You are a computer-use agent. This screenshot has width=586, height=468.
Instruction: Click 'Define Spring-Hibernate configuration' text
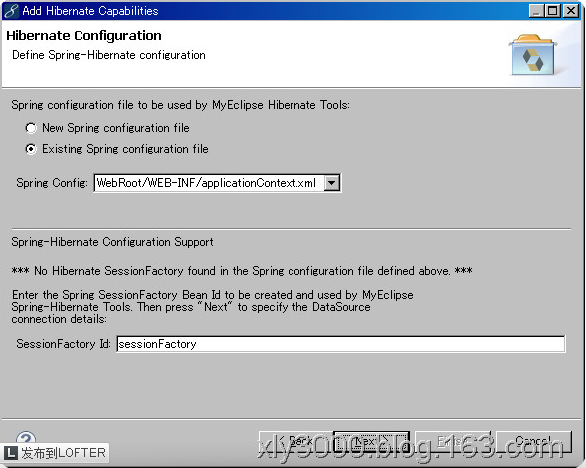tap(109, 55)
